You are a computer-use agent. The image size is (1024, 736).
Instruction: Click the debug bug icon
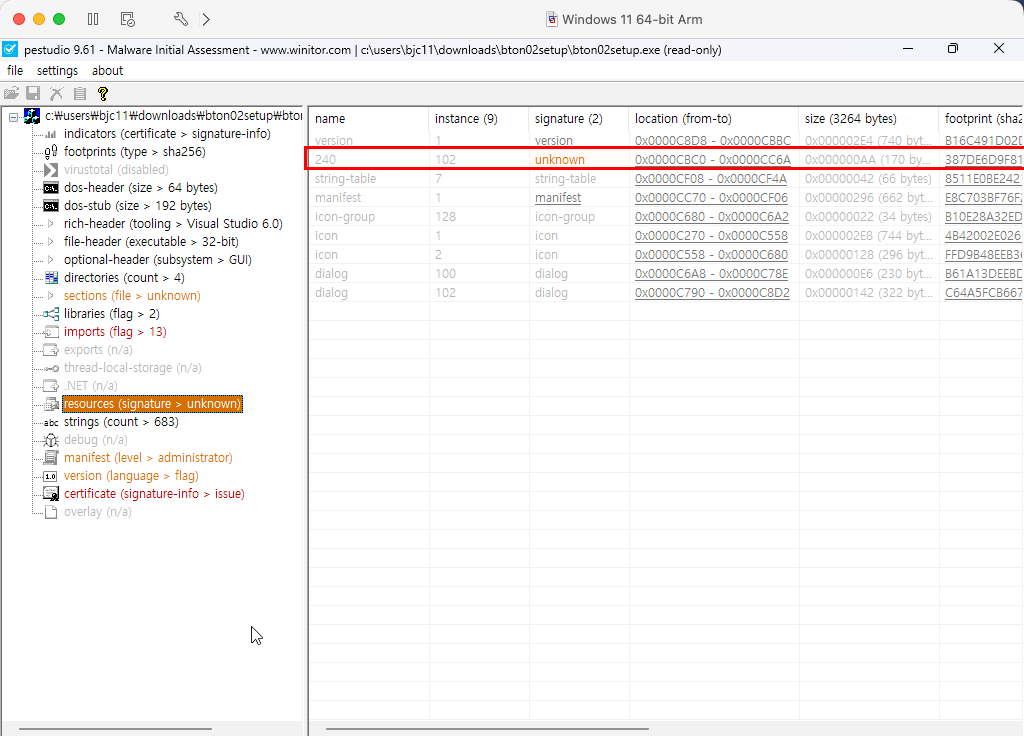[50, 440]
